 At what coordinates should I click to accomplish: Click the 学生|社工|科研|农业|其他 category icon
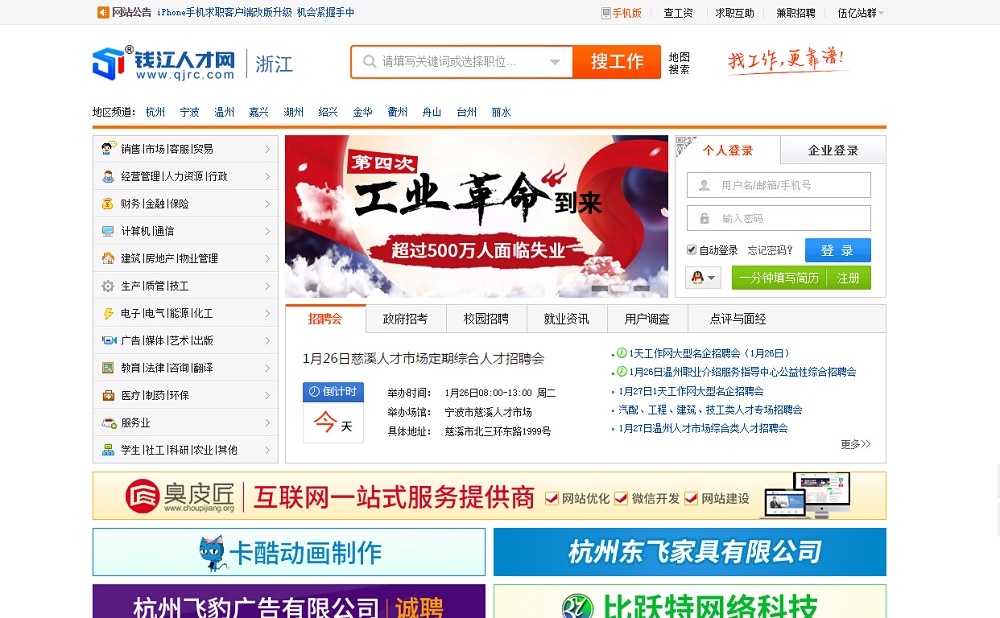tap(108, 450)
